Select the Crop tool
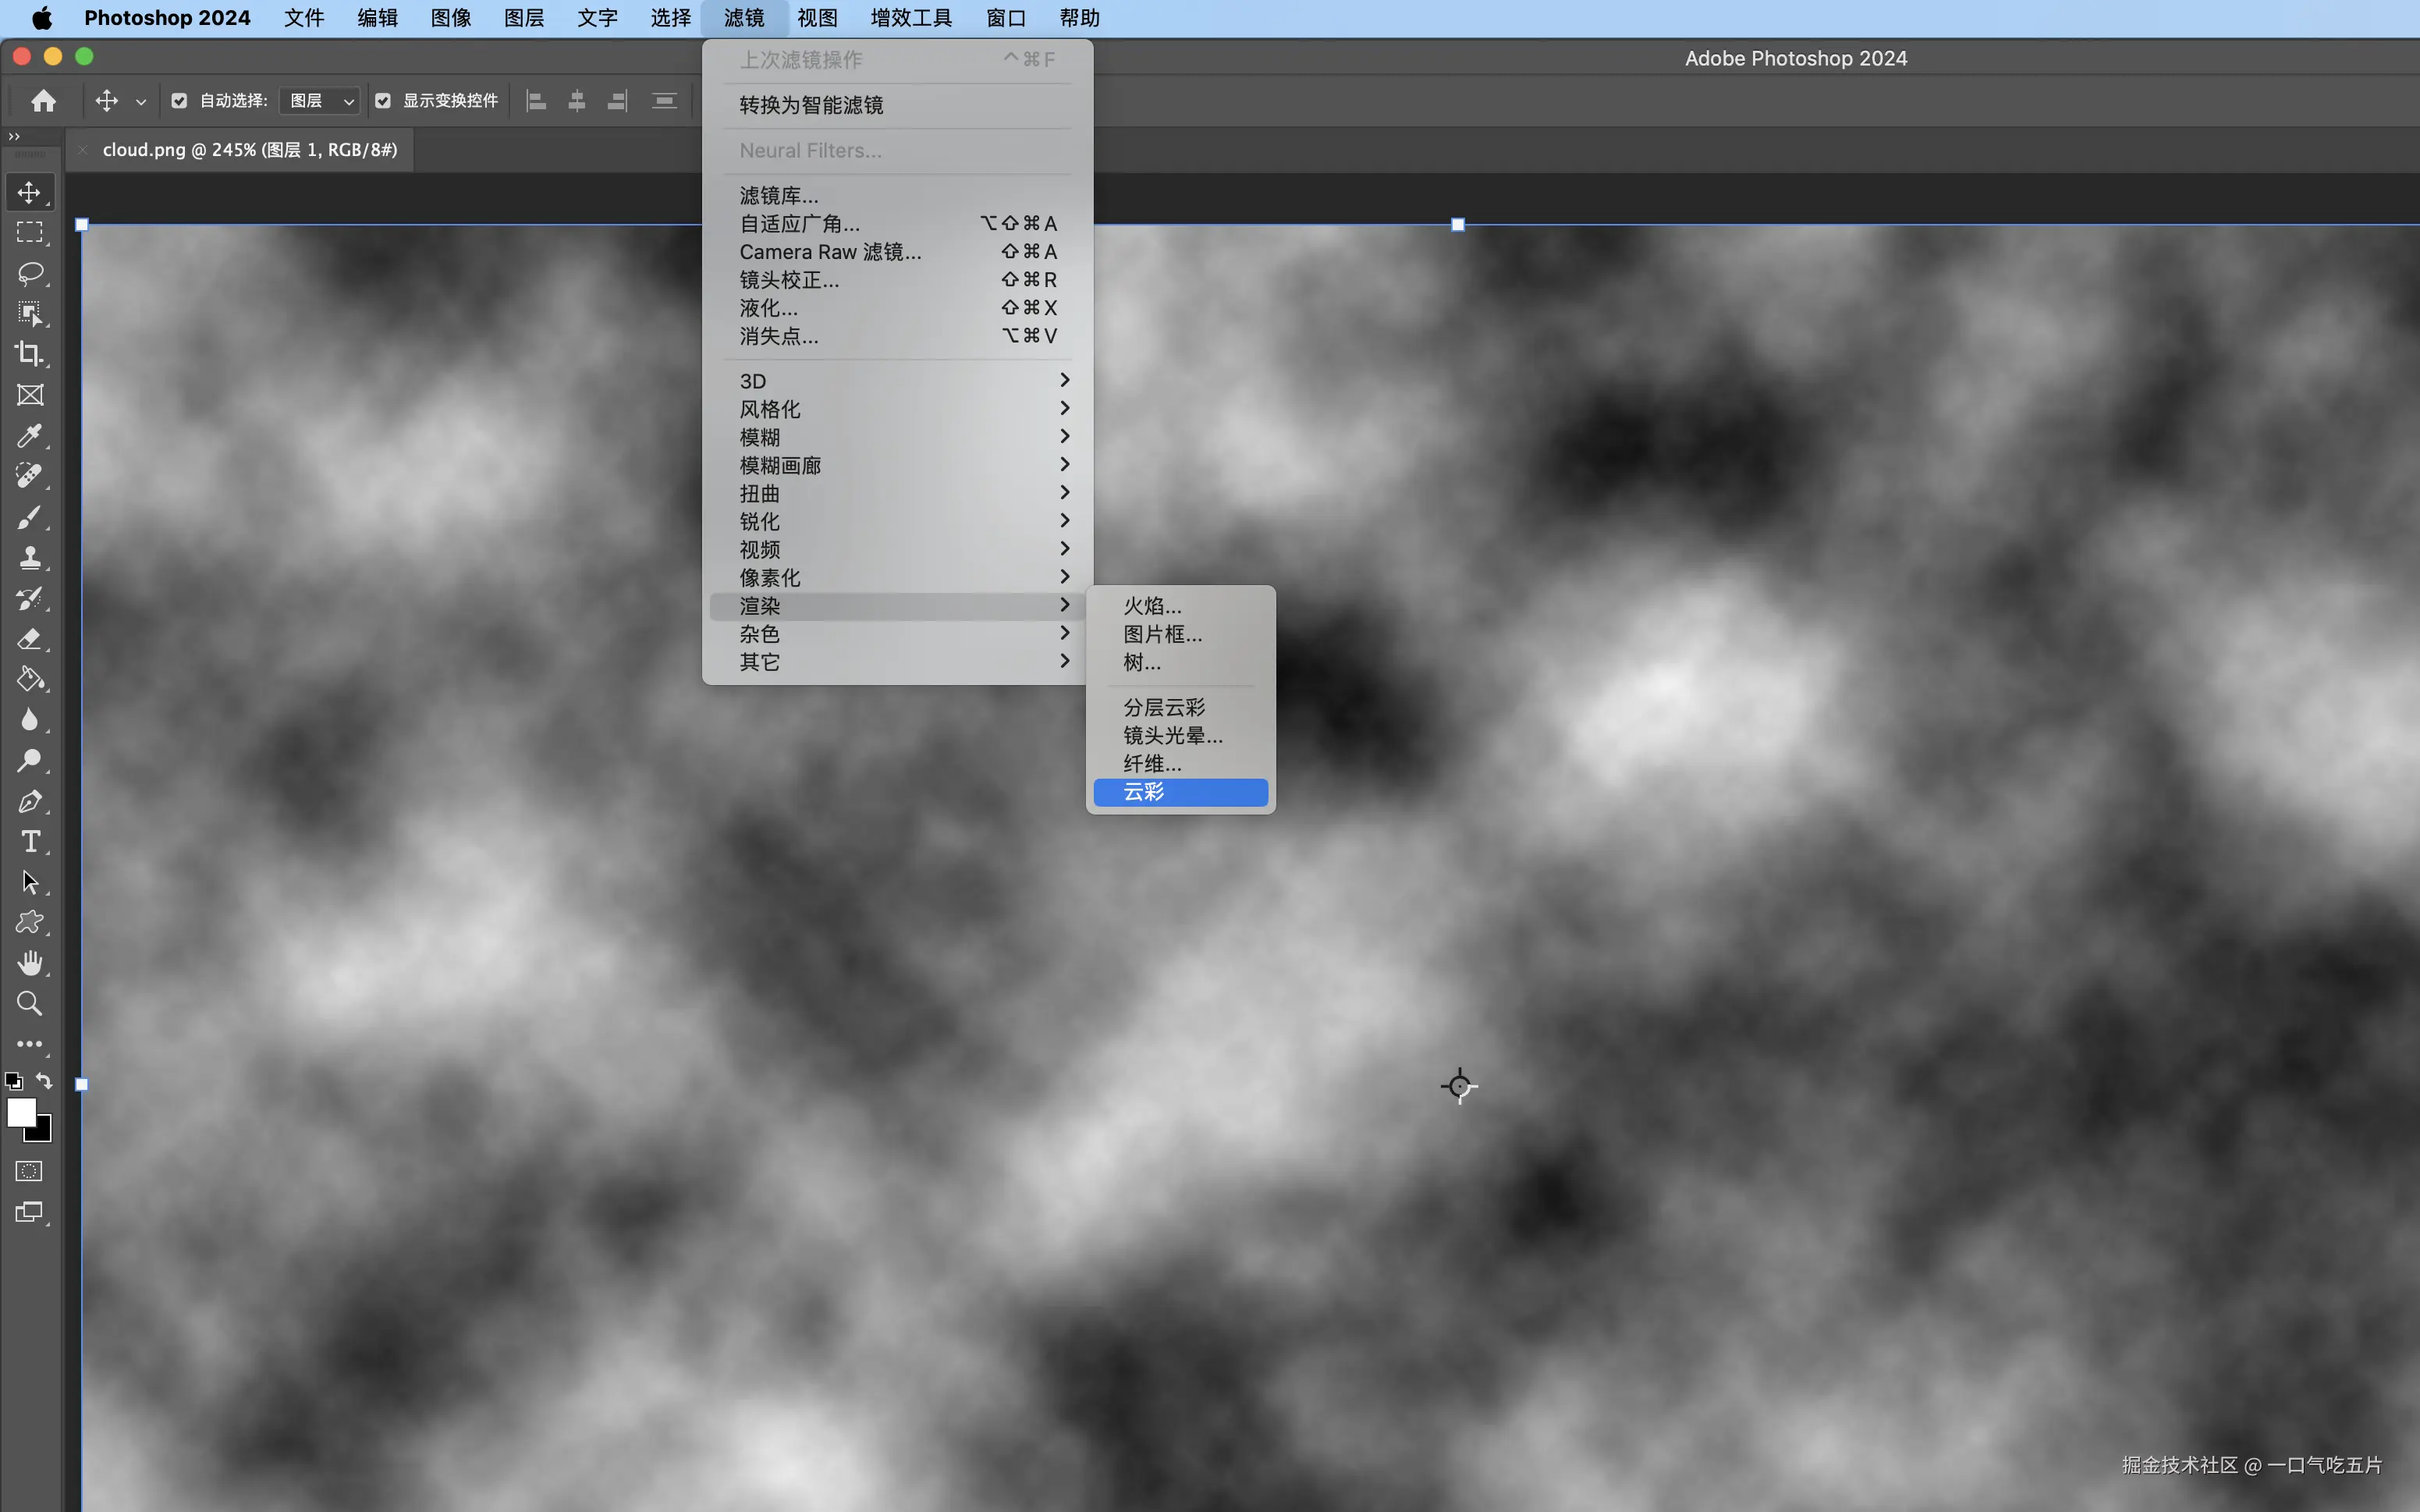 (x=29, y=354)
